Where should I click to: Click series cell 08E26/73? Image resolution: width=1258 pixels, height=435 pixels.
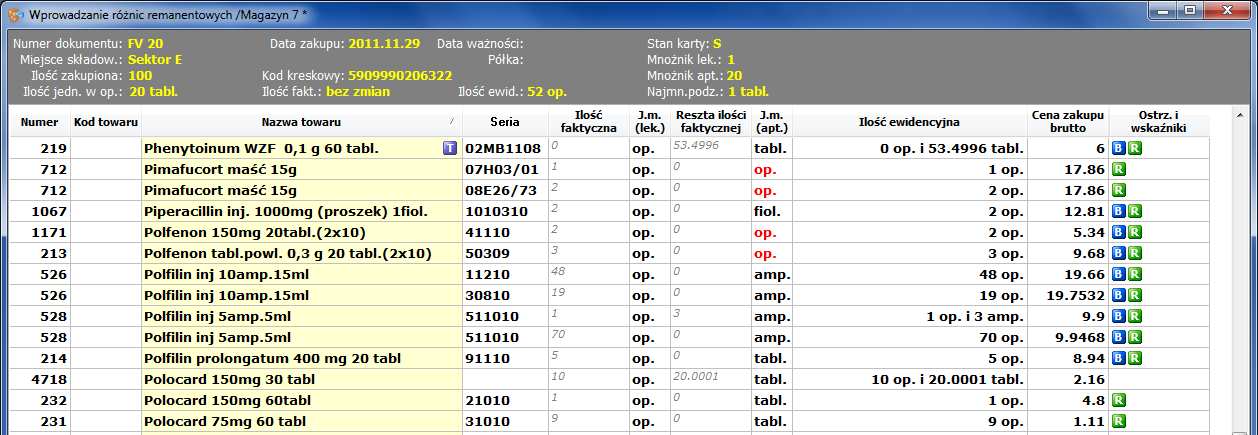505,190
